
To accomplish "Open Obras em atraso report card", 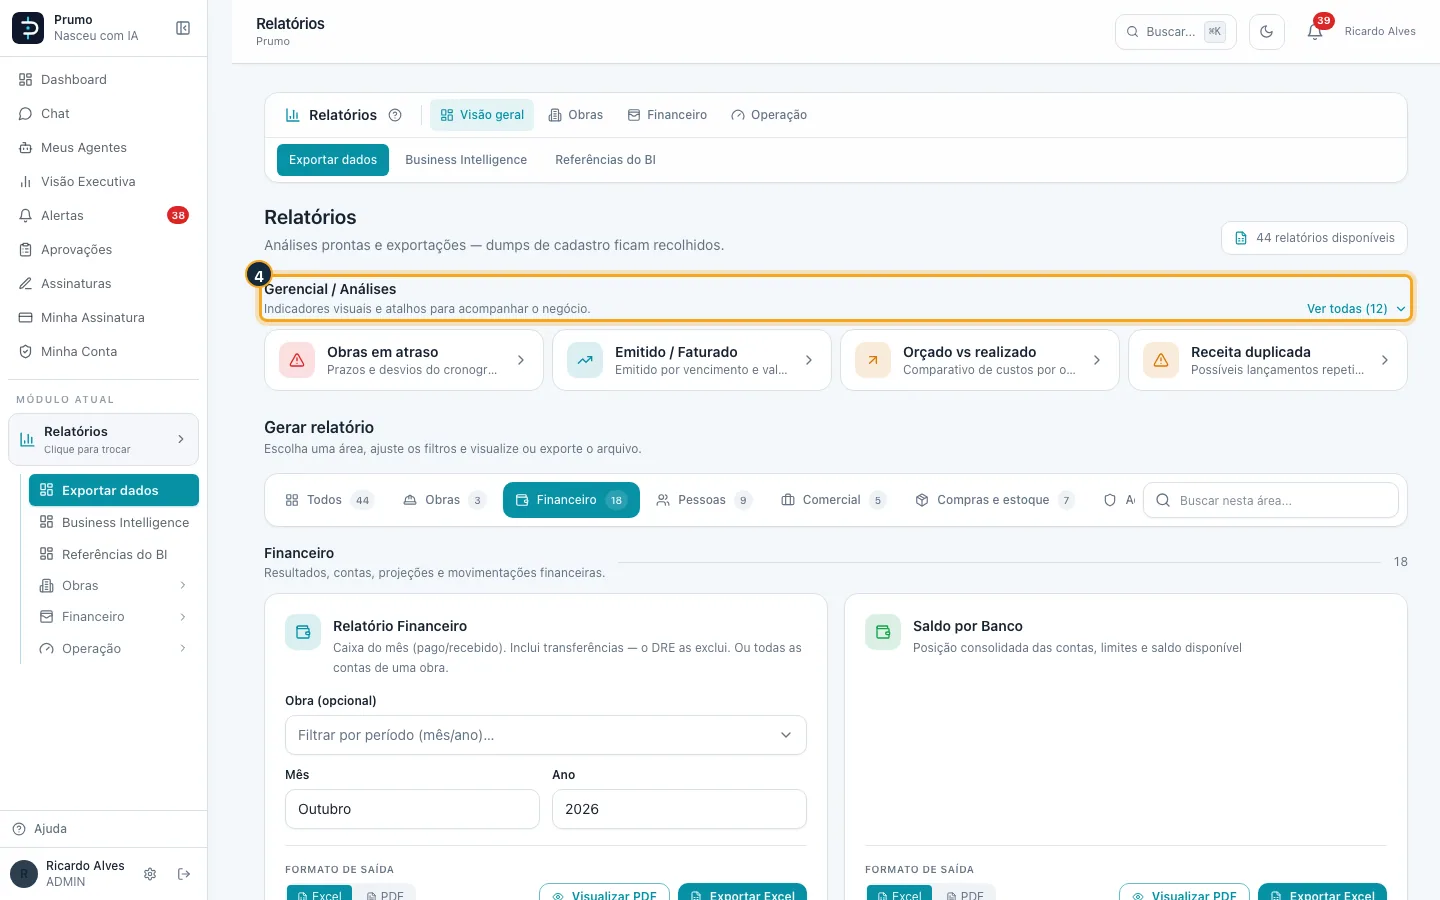I will point(404,360).
